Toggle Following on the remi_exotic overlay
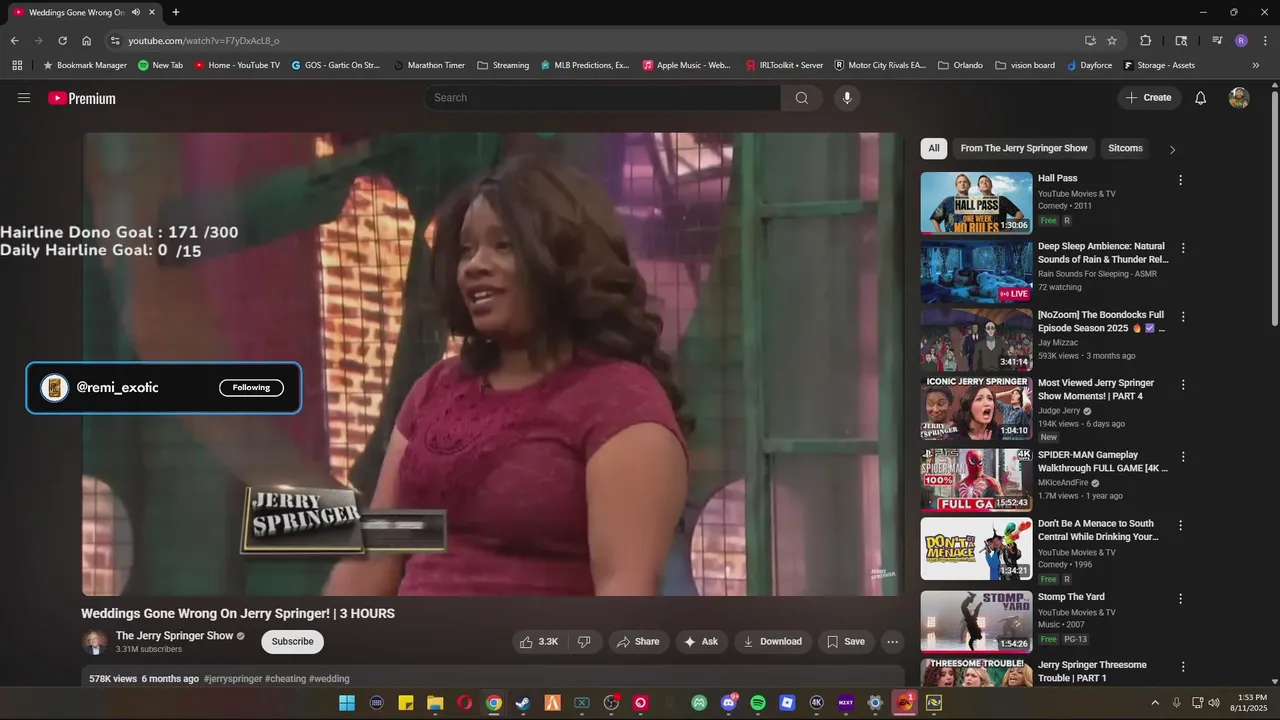This screenshot has height=720, width=1280. tap(251, 388)
